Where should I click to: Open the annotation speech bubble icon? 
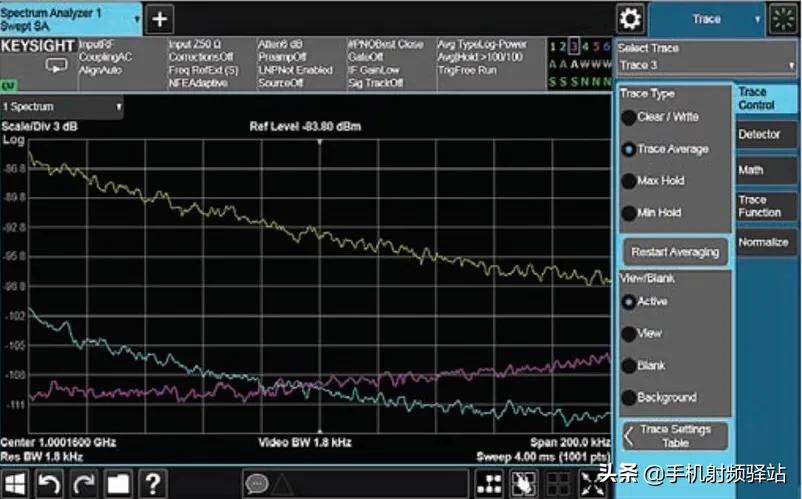click(257, 485)
